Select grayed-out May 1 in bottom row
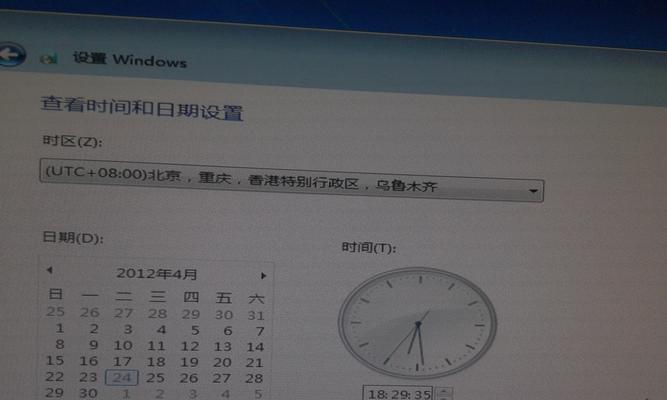The image size is (667, 400). [126, 394]
